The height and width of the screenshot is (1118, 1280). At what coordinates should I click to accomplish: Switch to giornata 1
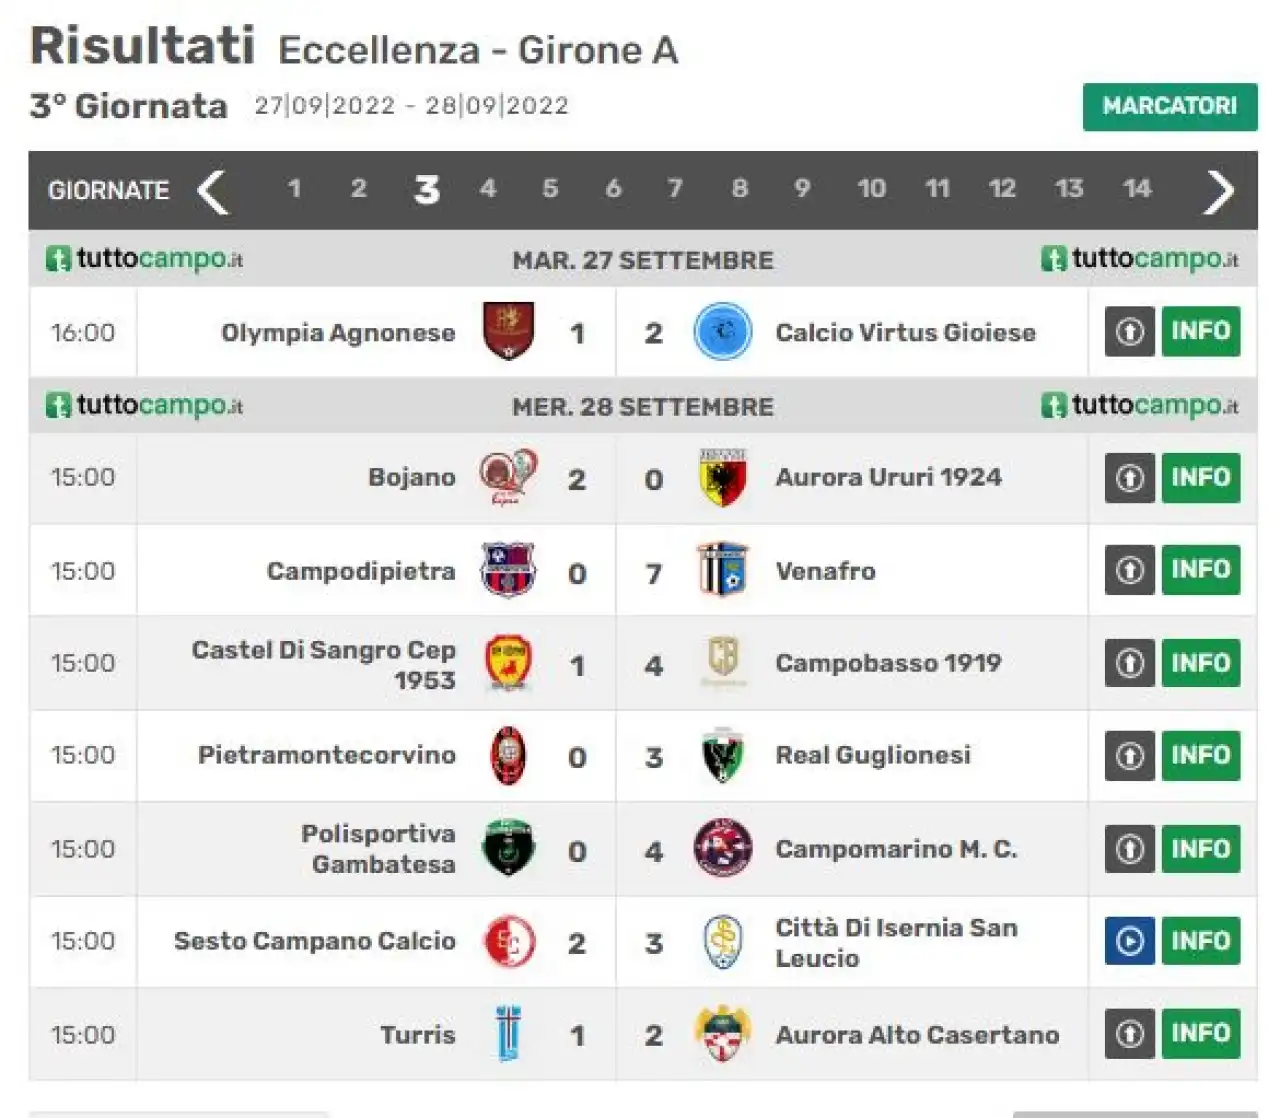[294, 188]
